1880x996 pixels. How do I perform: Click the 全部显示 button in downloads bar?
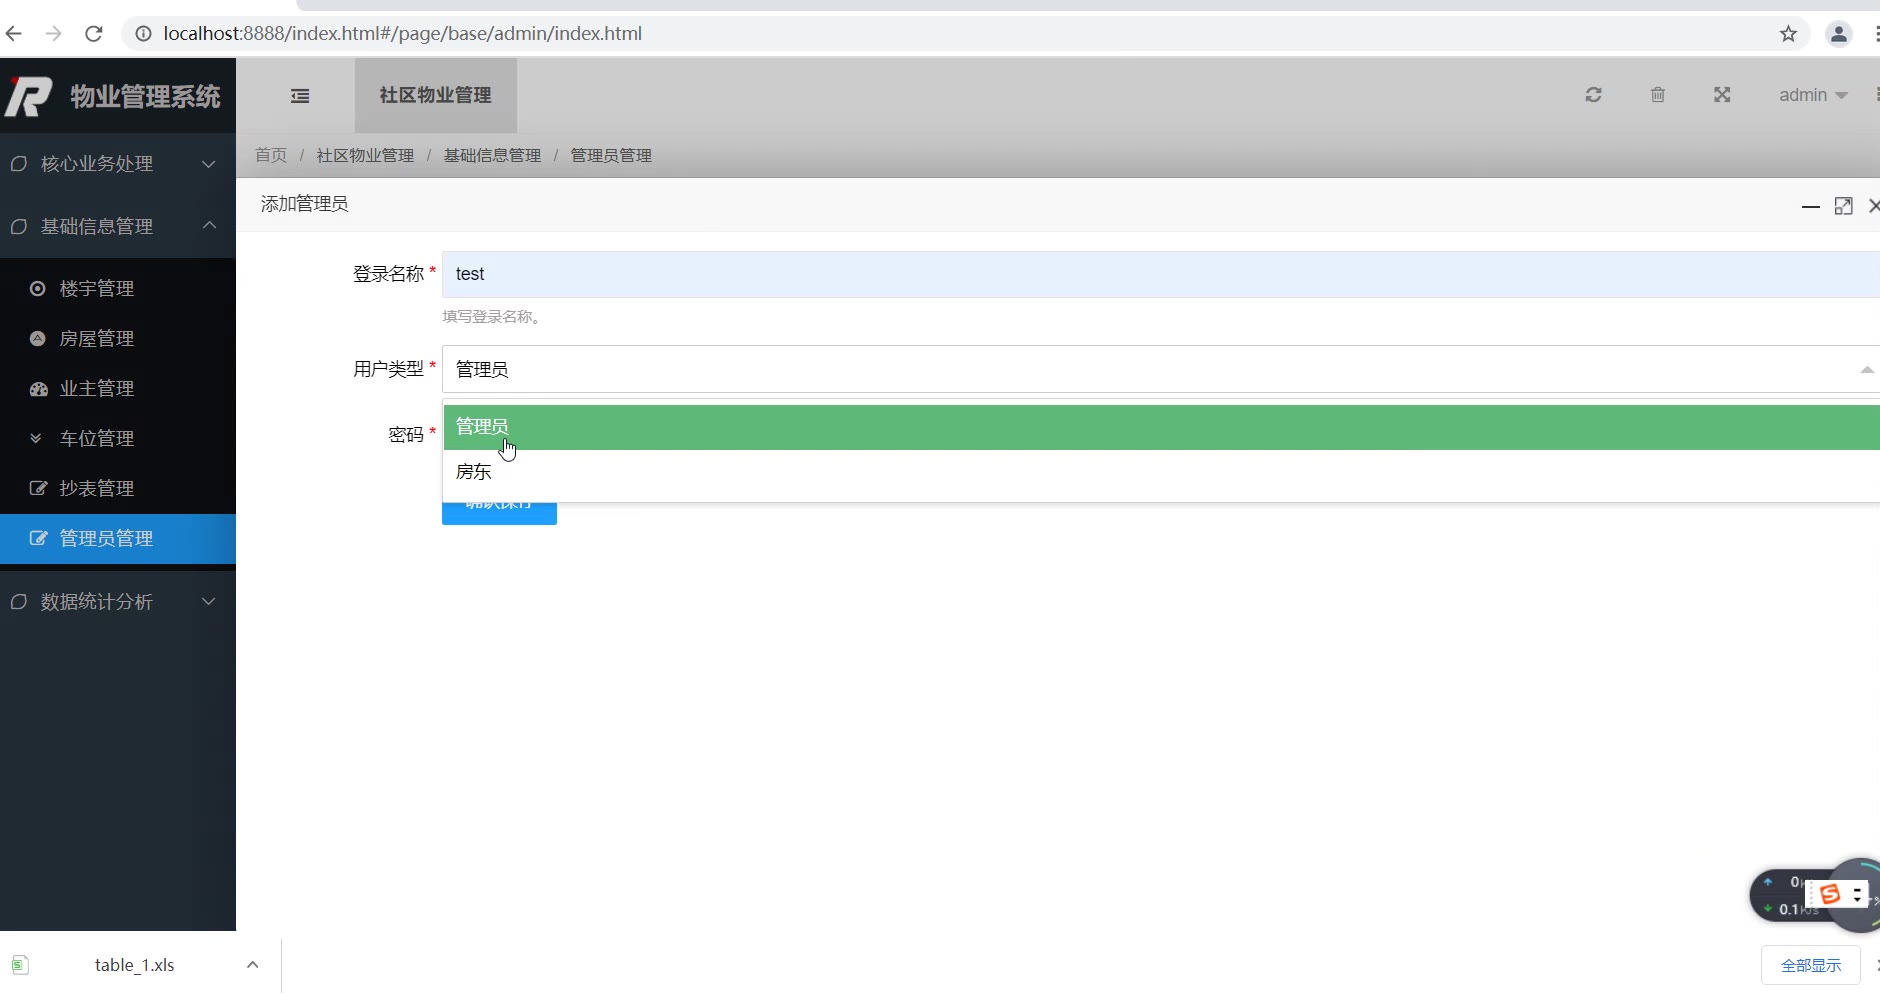1810,965
